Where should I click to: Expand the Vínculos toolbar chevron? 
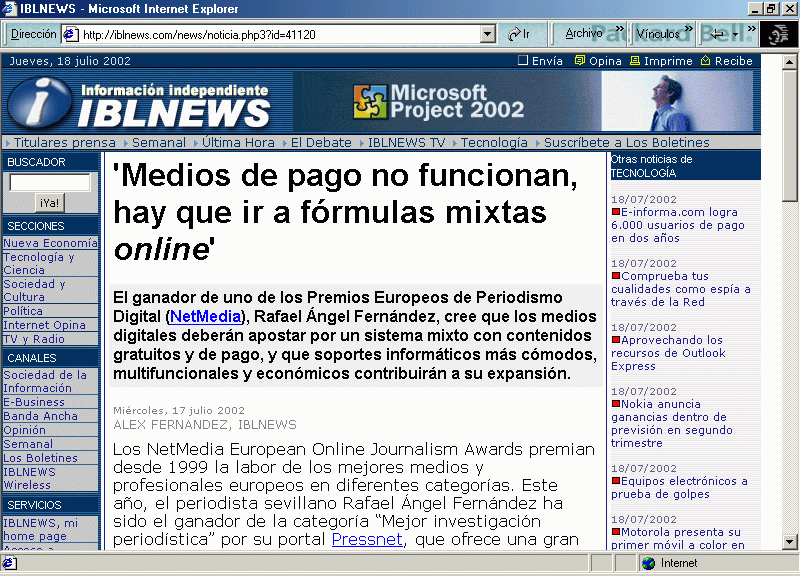689,29
